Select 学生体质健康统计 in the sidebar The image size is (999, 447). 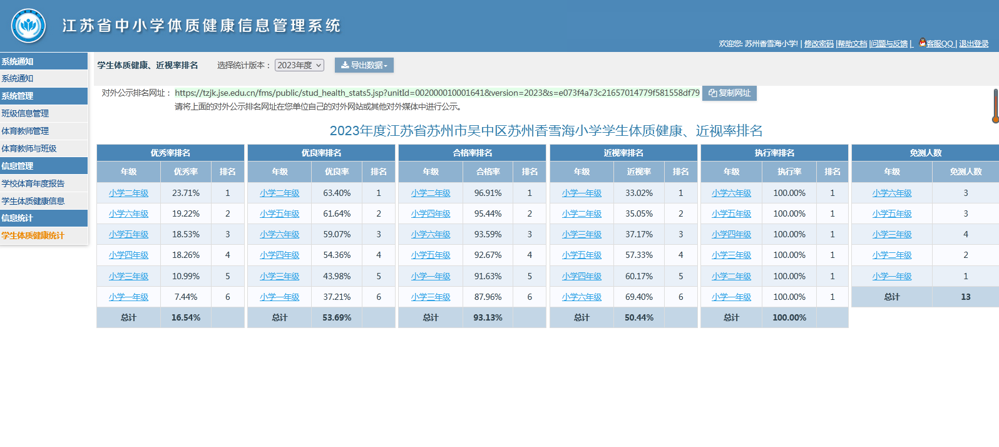point(44,236)
